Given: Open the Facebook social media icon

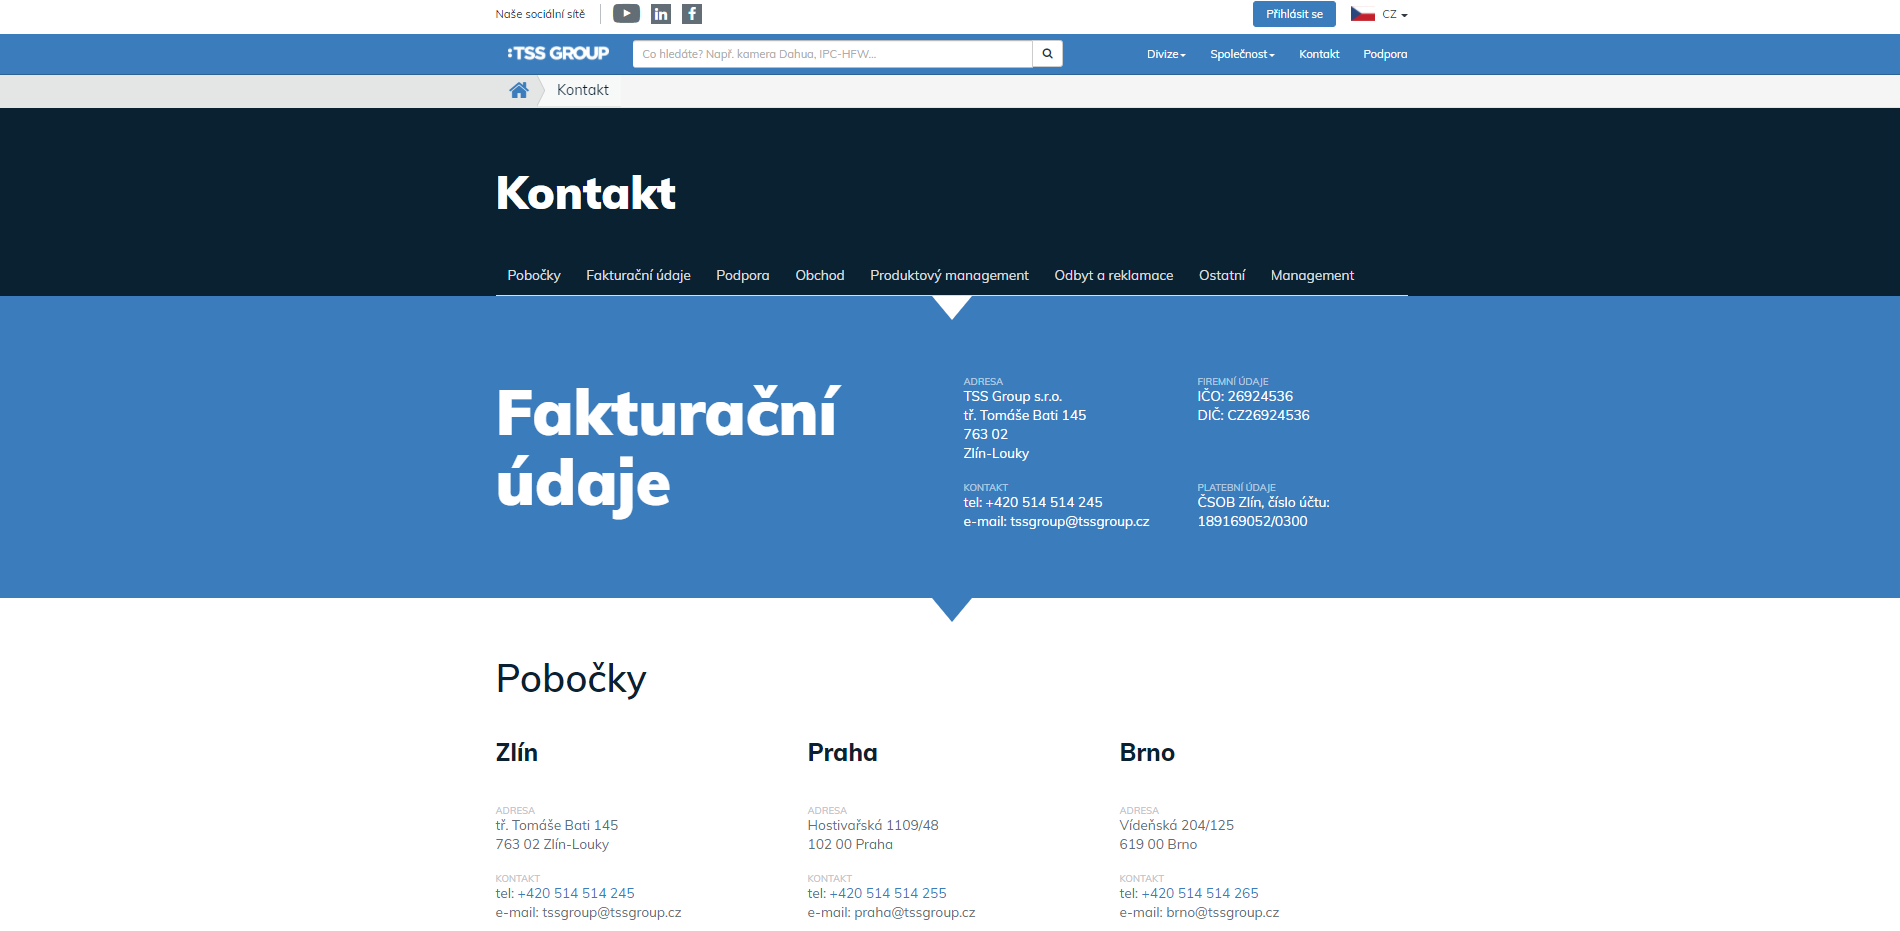Looking at the screenshot, I should [x=692, y=14].
